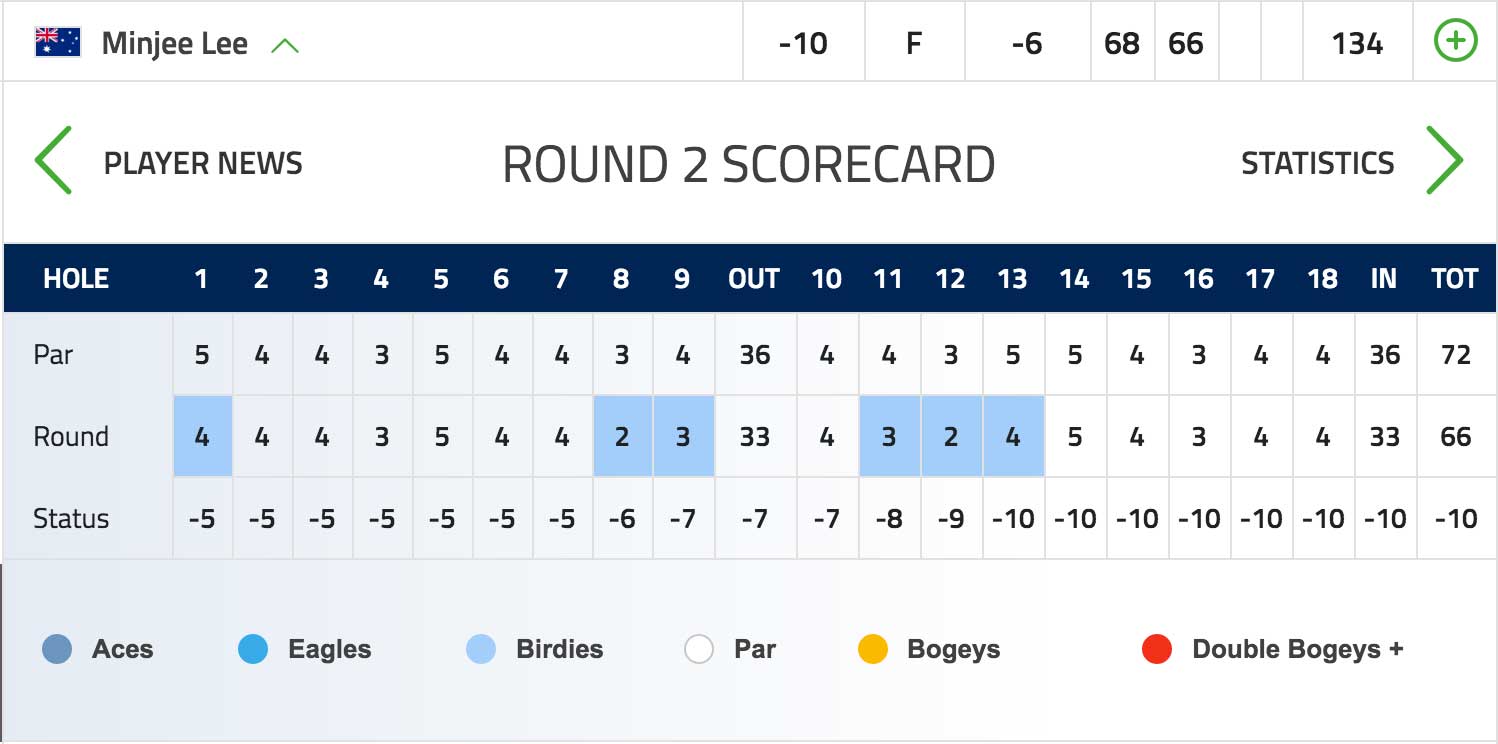
Task: Click the Aces legend color dot
Action: coord(57,650)
